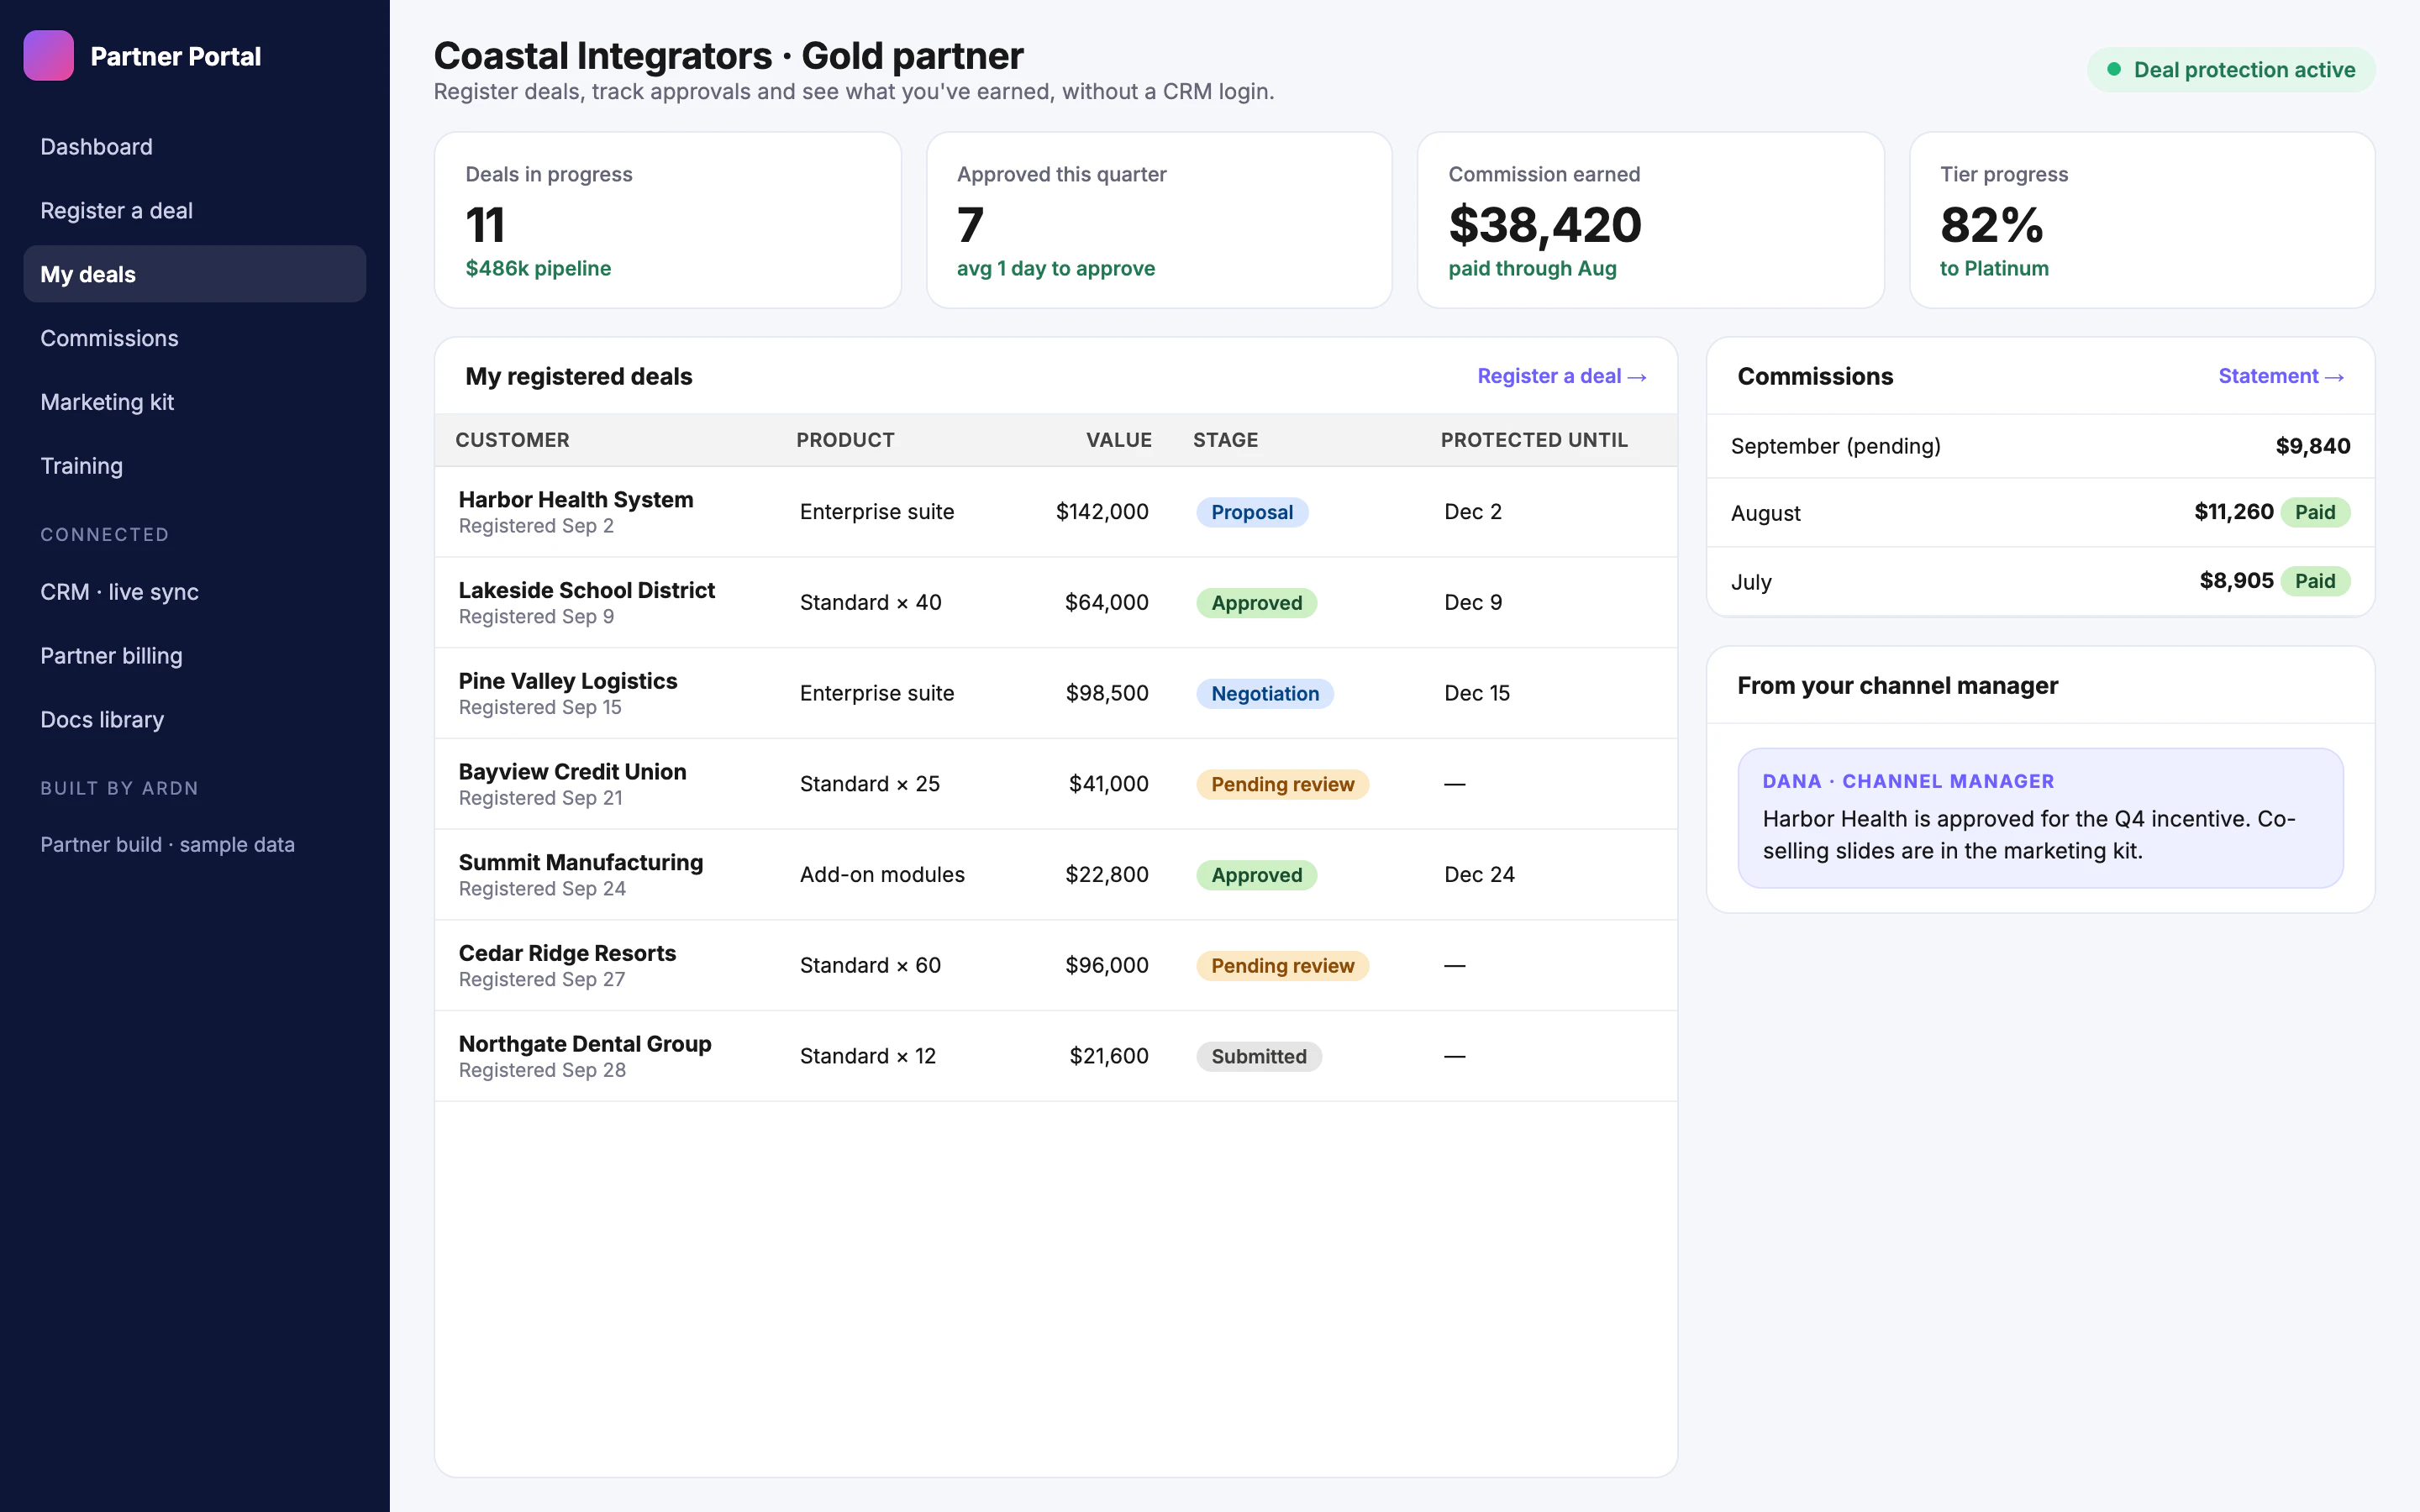Open the Training section
Image resolution: width=2420 pixels, height=1512 pixels.
pos(195,466)
